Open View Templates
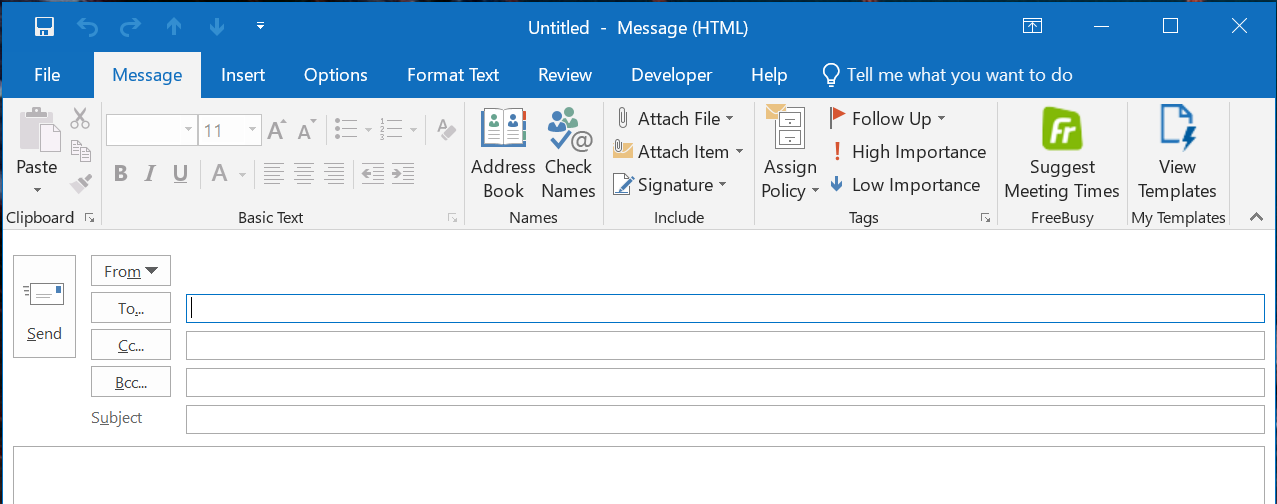The height and width of the screenshot is (504, 1277). [1177, 152]
